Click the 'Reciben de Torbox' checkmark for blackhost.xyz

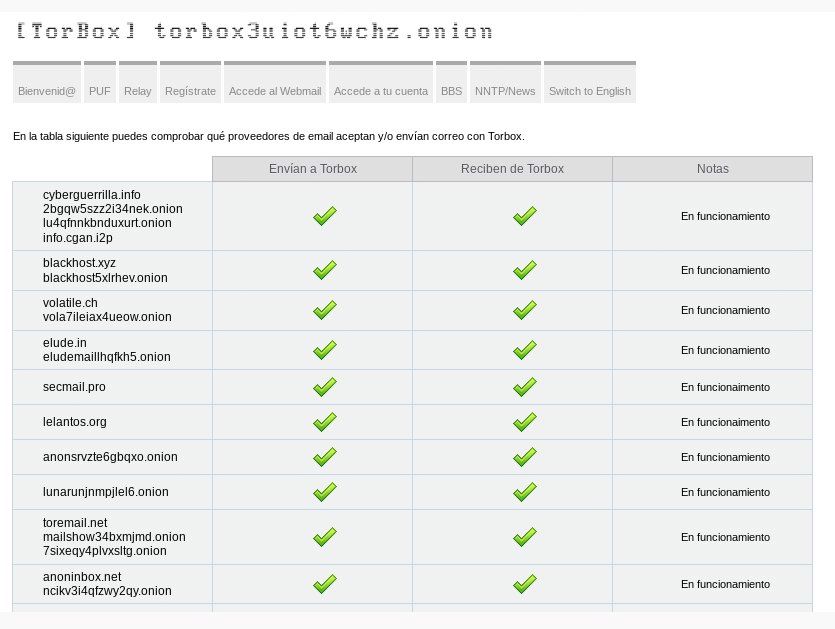524,270
